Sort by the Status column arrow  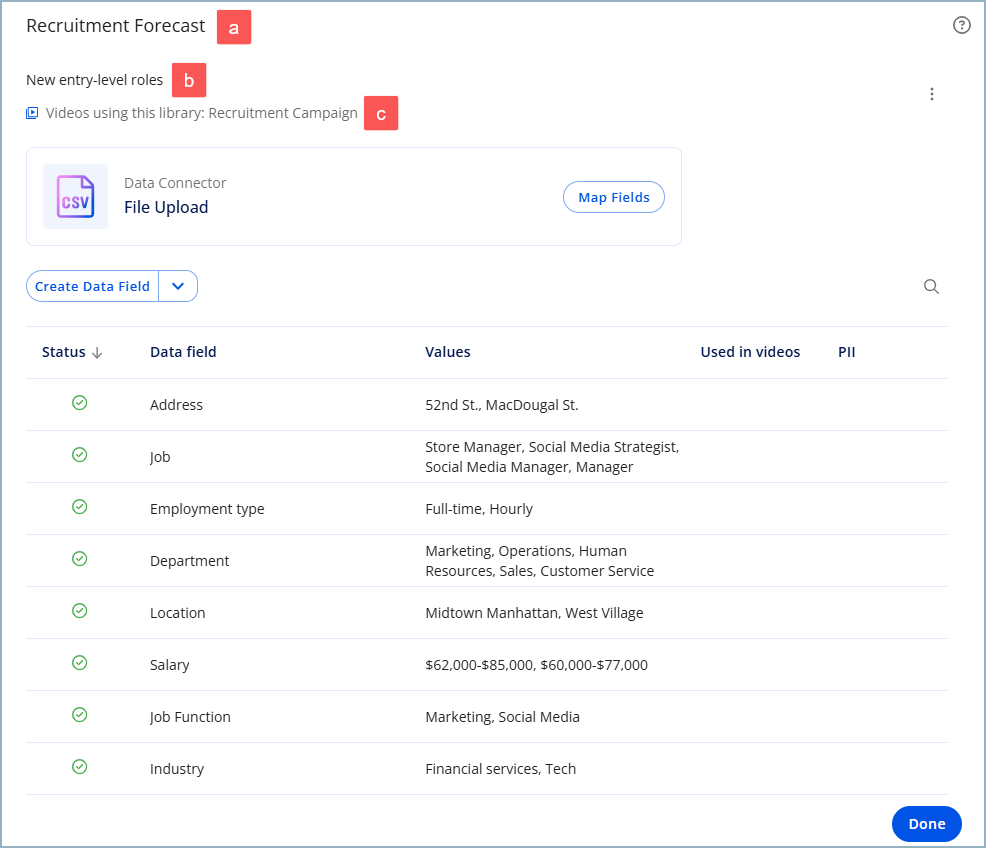coord(97,353)
